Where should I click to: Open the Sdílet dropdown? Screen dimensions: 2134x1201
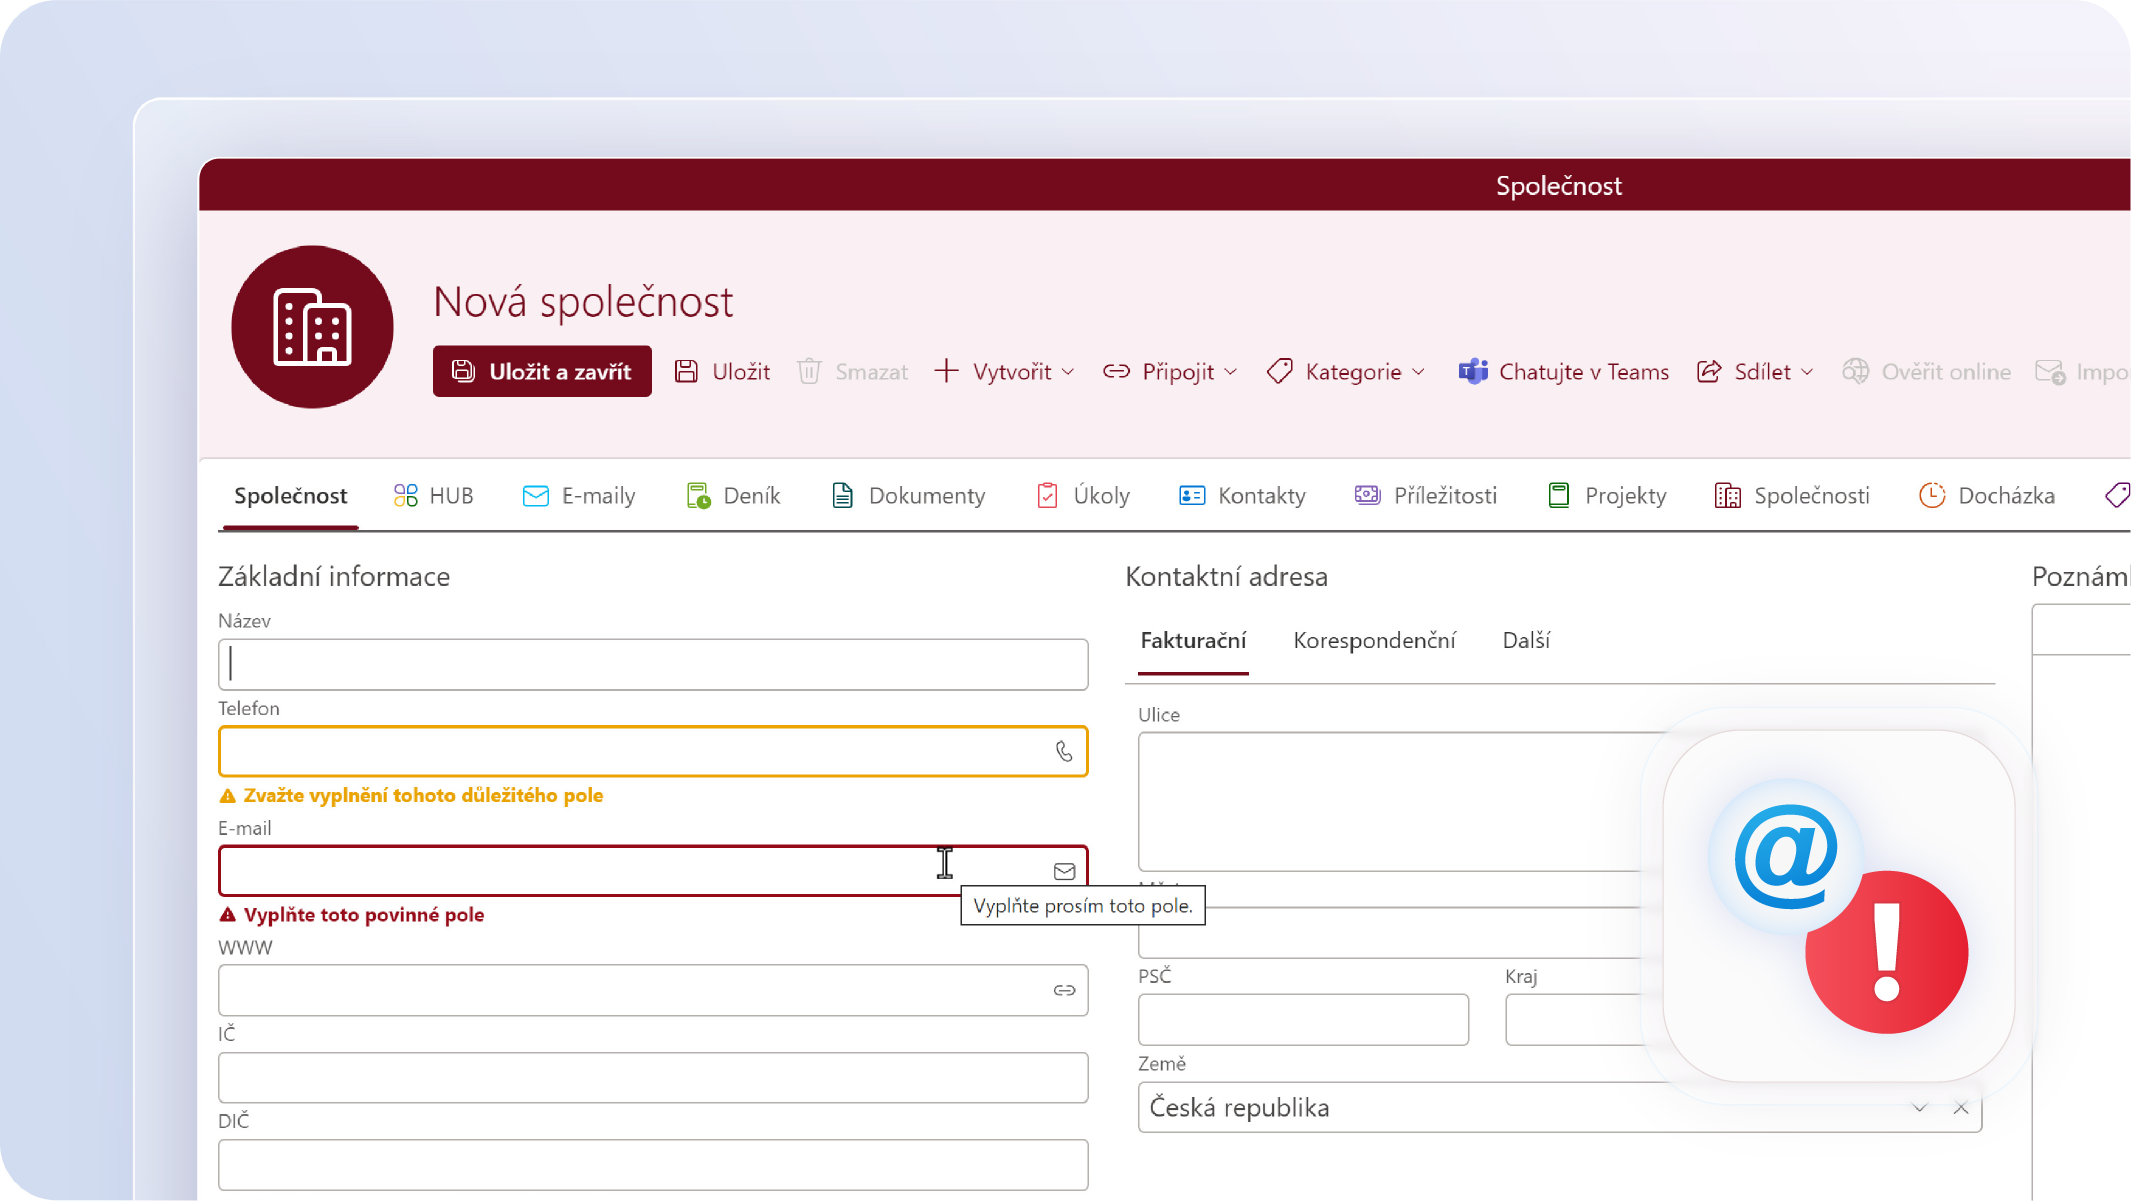click(x=1755, y=371)
